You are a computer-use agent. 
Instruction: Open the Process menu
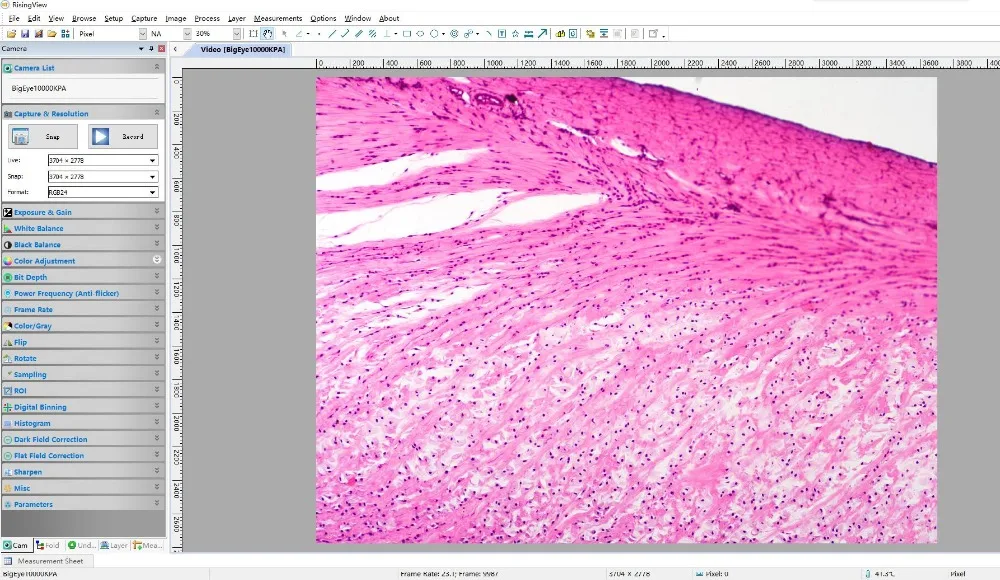click(207, 19)
